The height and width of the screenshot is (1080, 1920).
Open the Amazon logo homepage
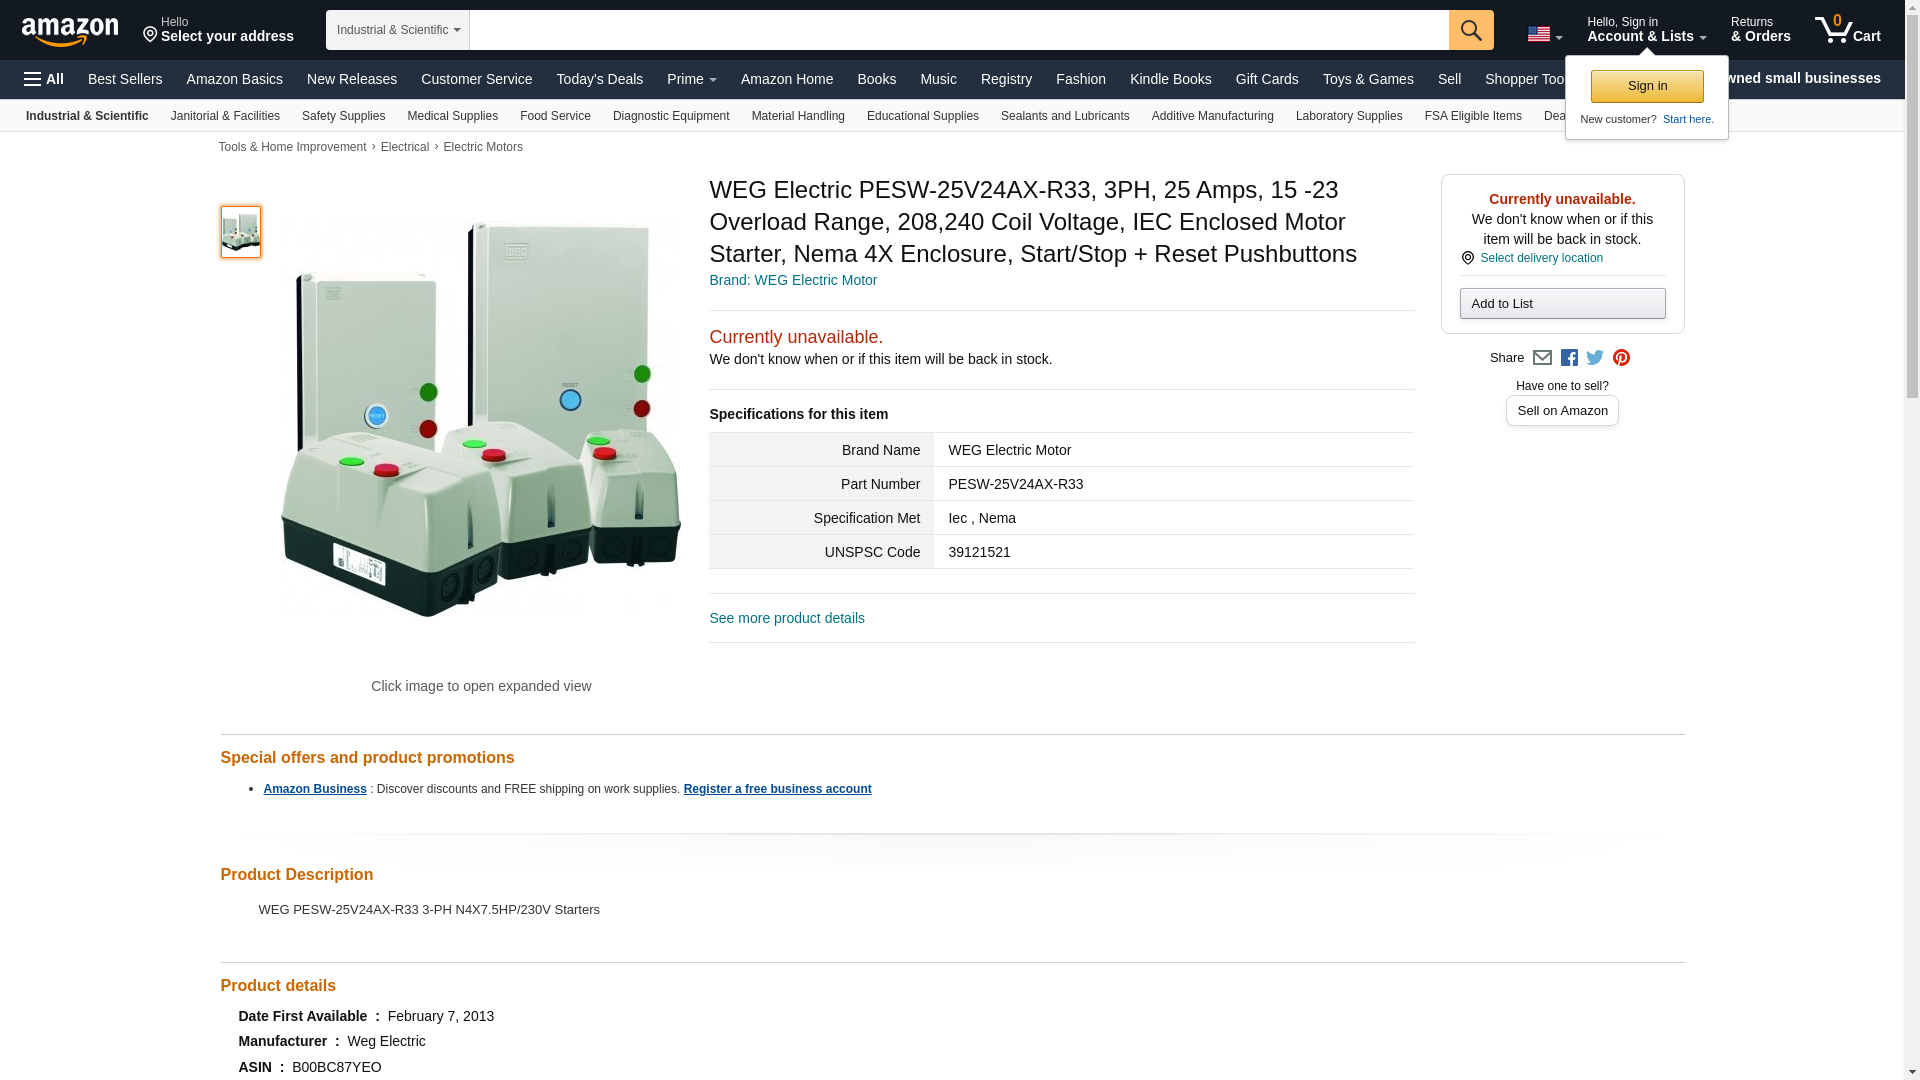(70, 31)
